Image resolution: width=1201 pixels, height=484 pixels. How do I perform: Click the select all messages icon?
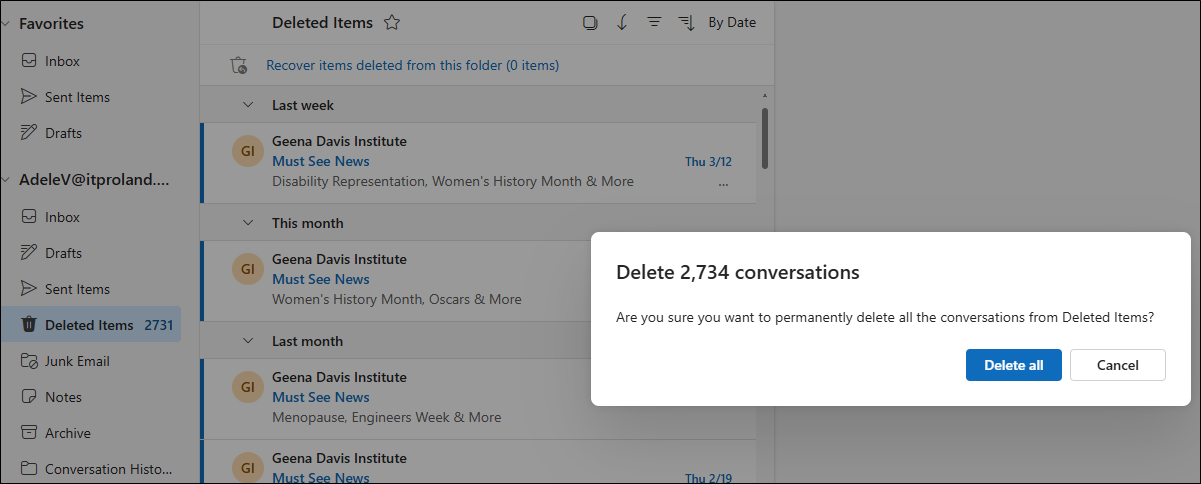click(x=590, y=23)
